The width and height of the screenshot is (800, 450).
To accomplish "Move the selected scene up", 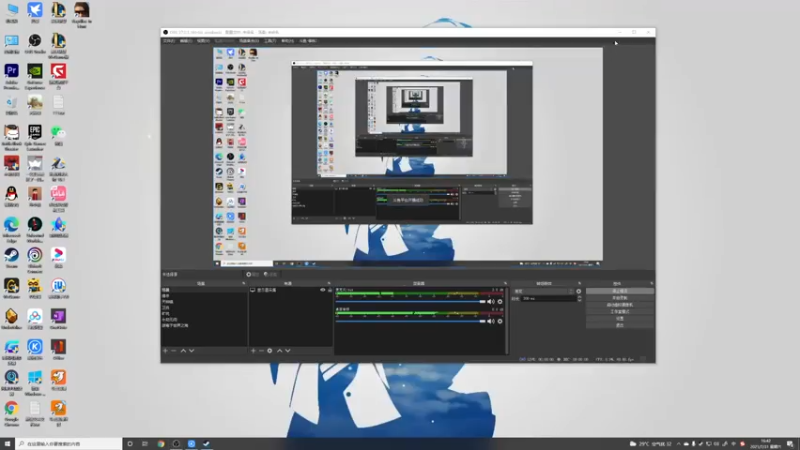I will tap(183, 351).
